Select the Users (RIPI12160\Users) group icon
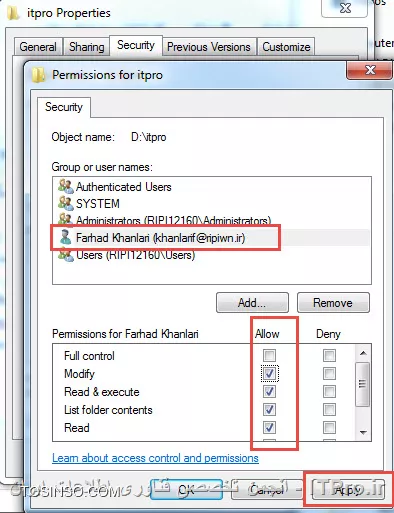394x513 pixels. tap(66, 255)
